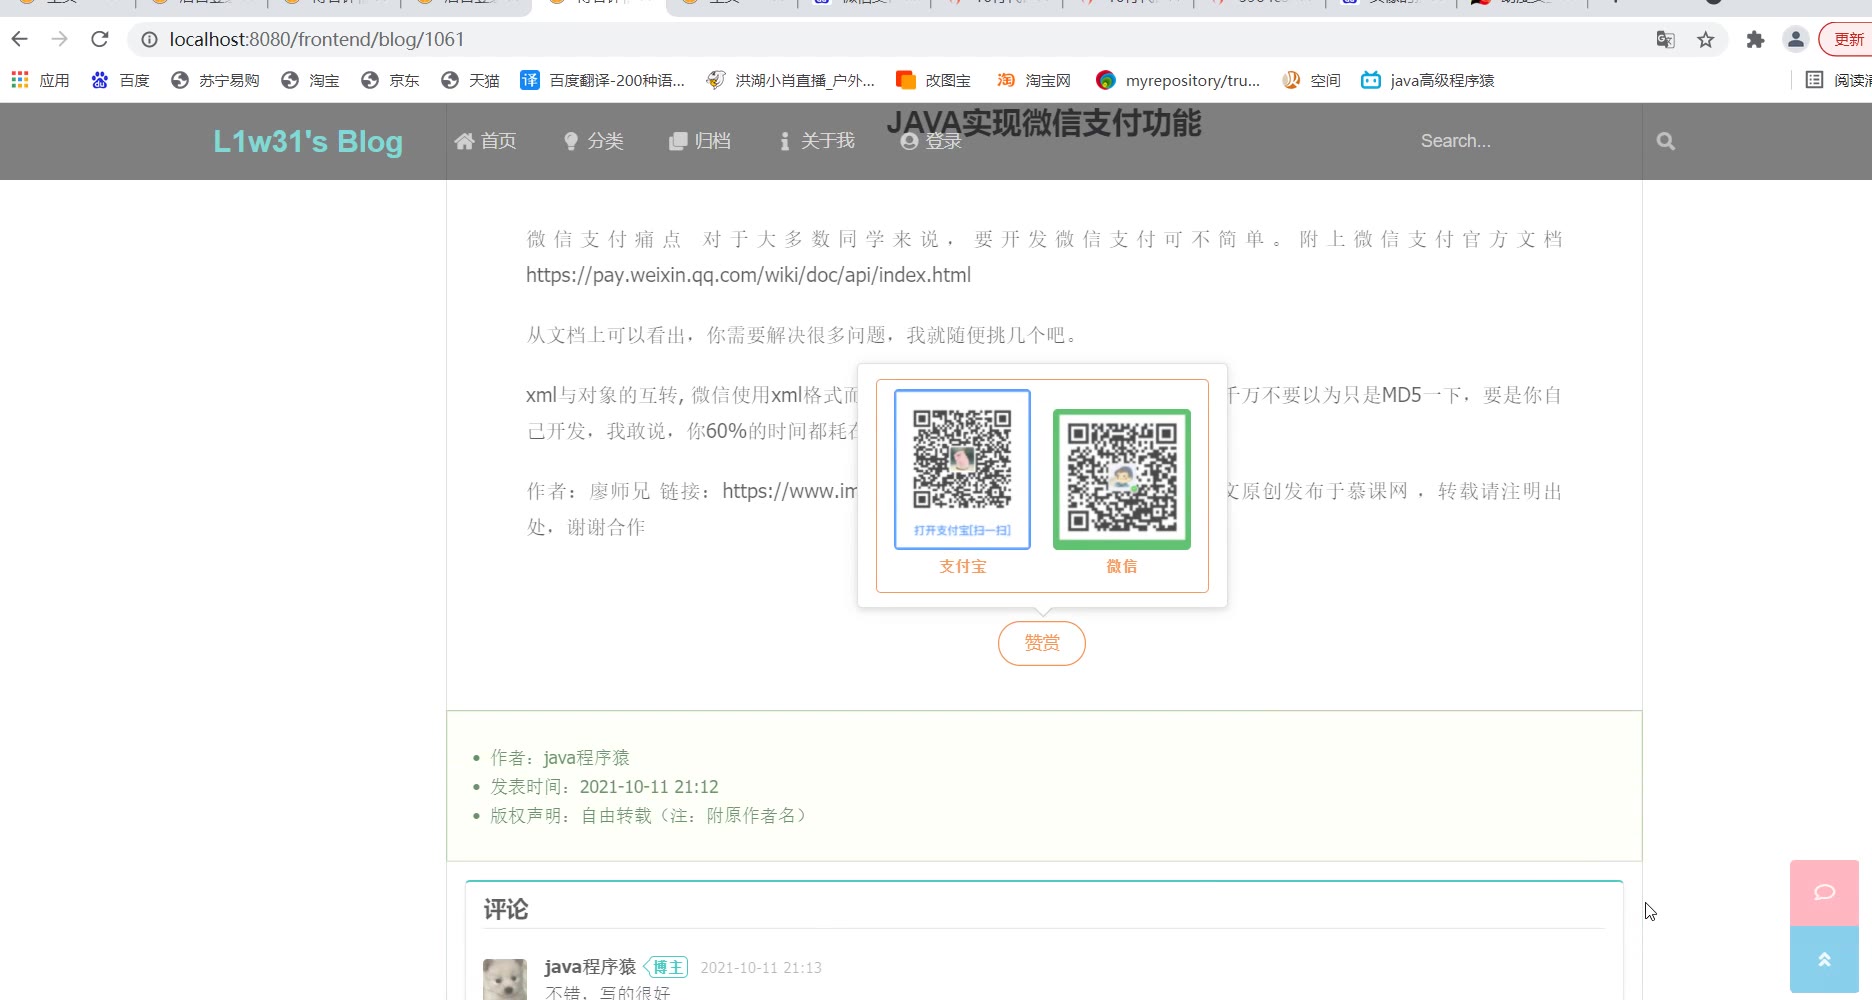The width and height of the screenshot is (1872, 1000).
Task: Click the comment timestamp 2021-10-11 21:13
Action: pos(761,968)
